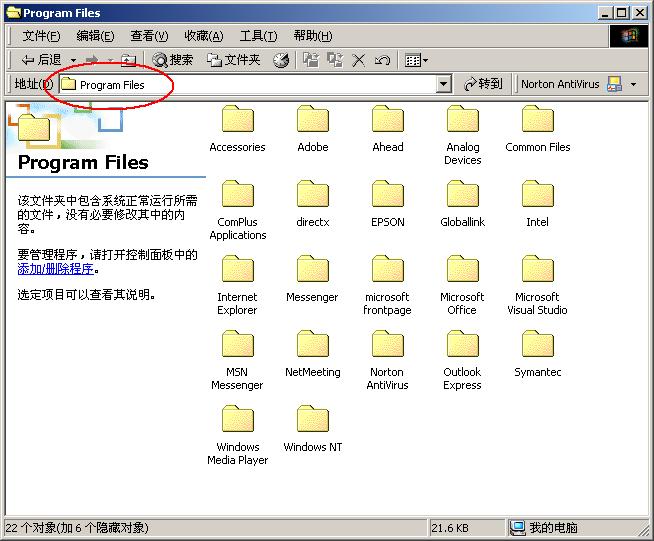Screen dimensions: 654x541
Task: Click the Windows logo throbber icon
Action: click(629, 36)
